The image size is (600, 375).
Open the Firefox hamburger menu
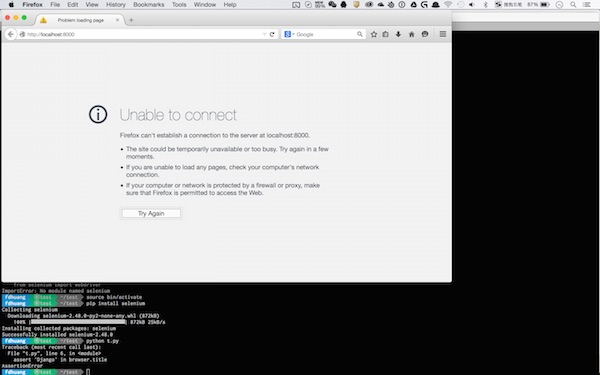point(443,34)
